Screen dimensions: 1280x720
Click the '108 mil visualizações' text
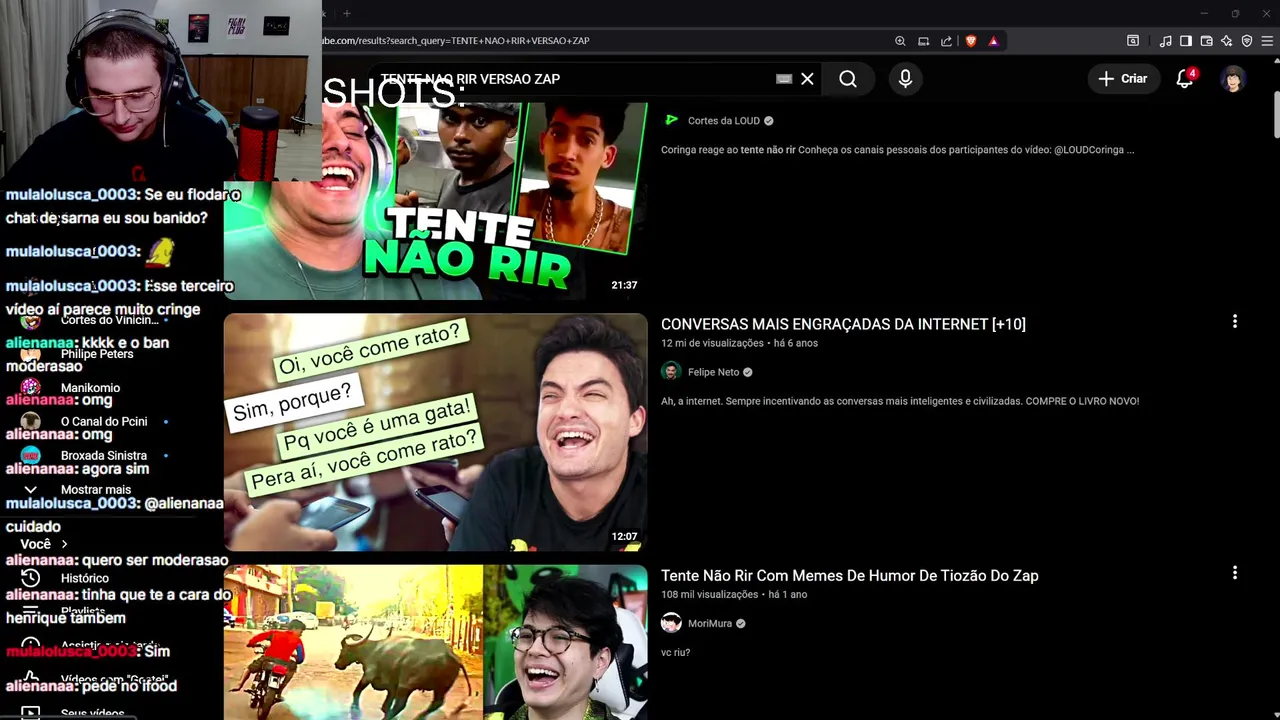[709, 595]
